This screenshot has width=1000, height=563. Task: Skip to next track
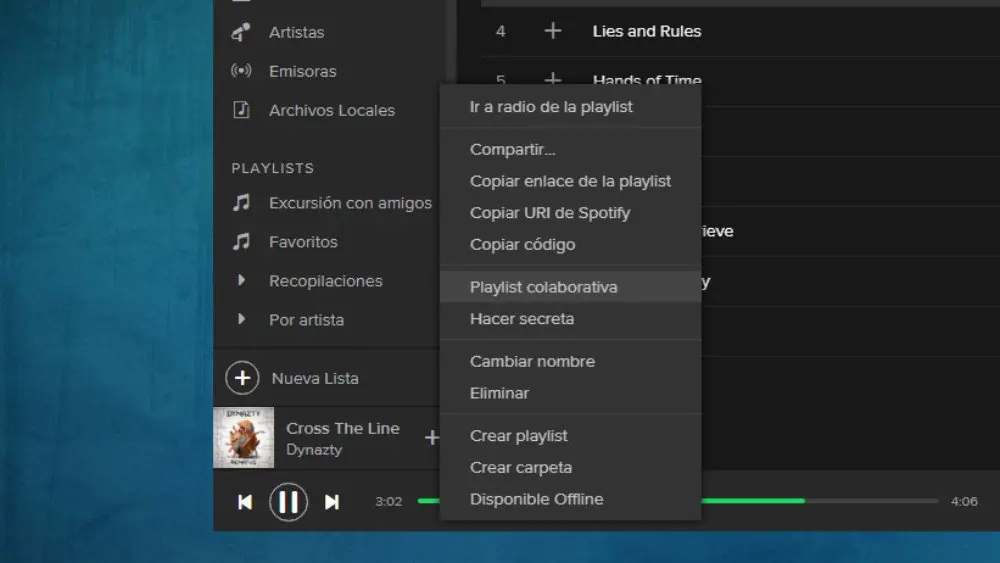coord(332,502)
